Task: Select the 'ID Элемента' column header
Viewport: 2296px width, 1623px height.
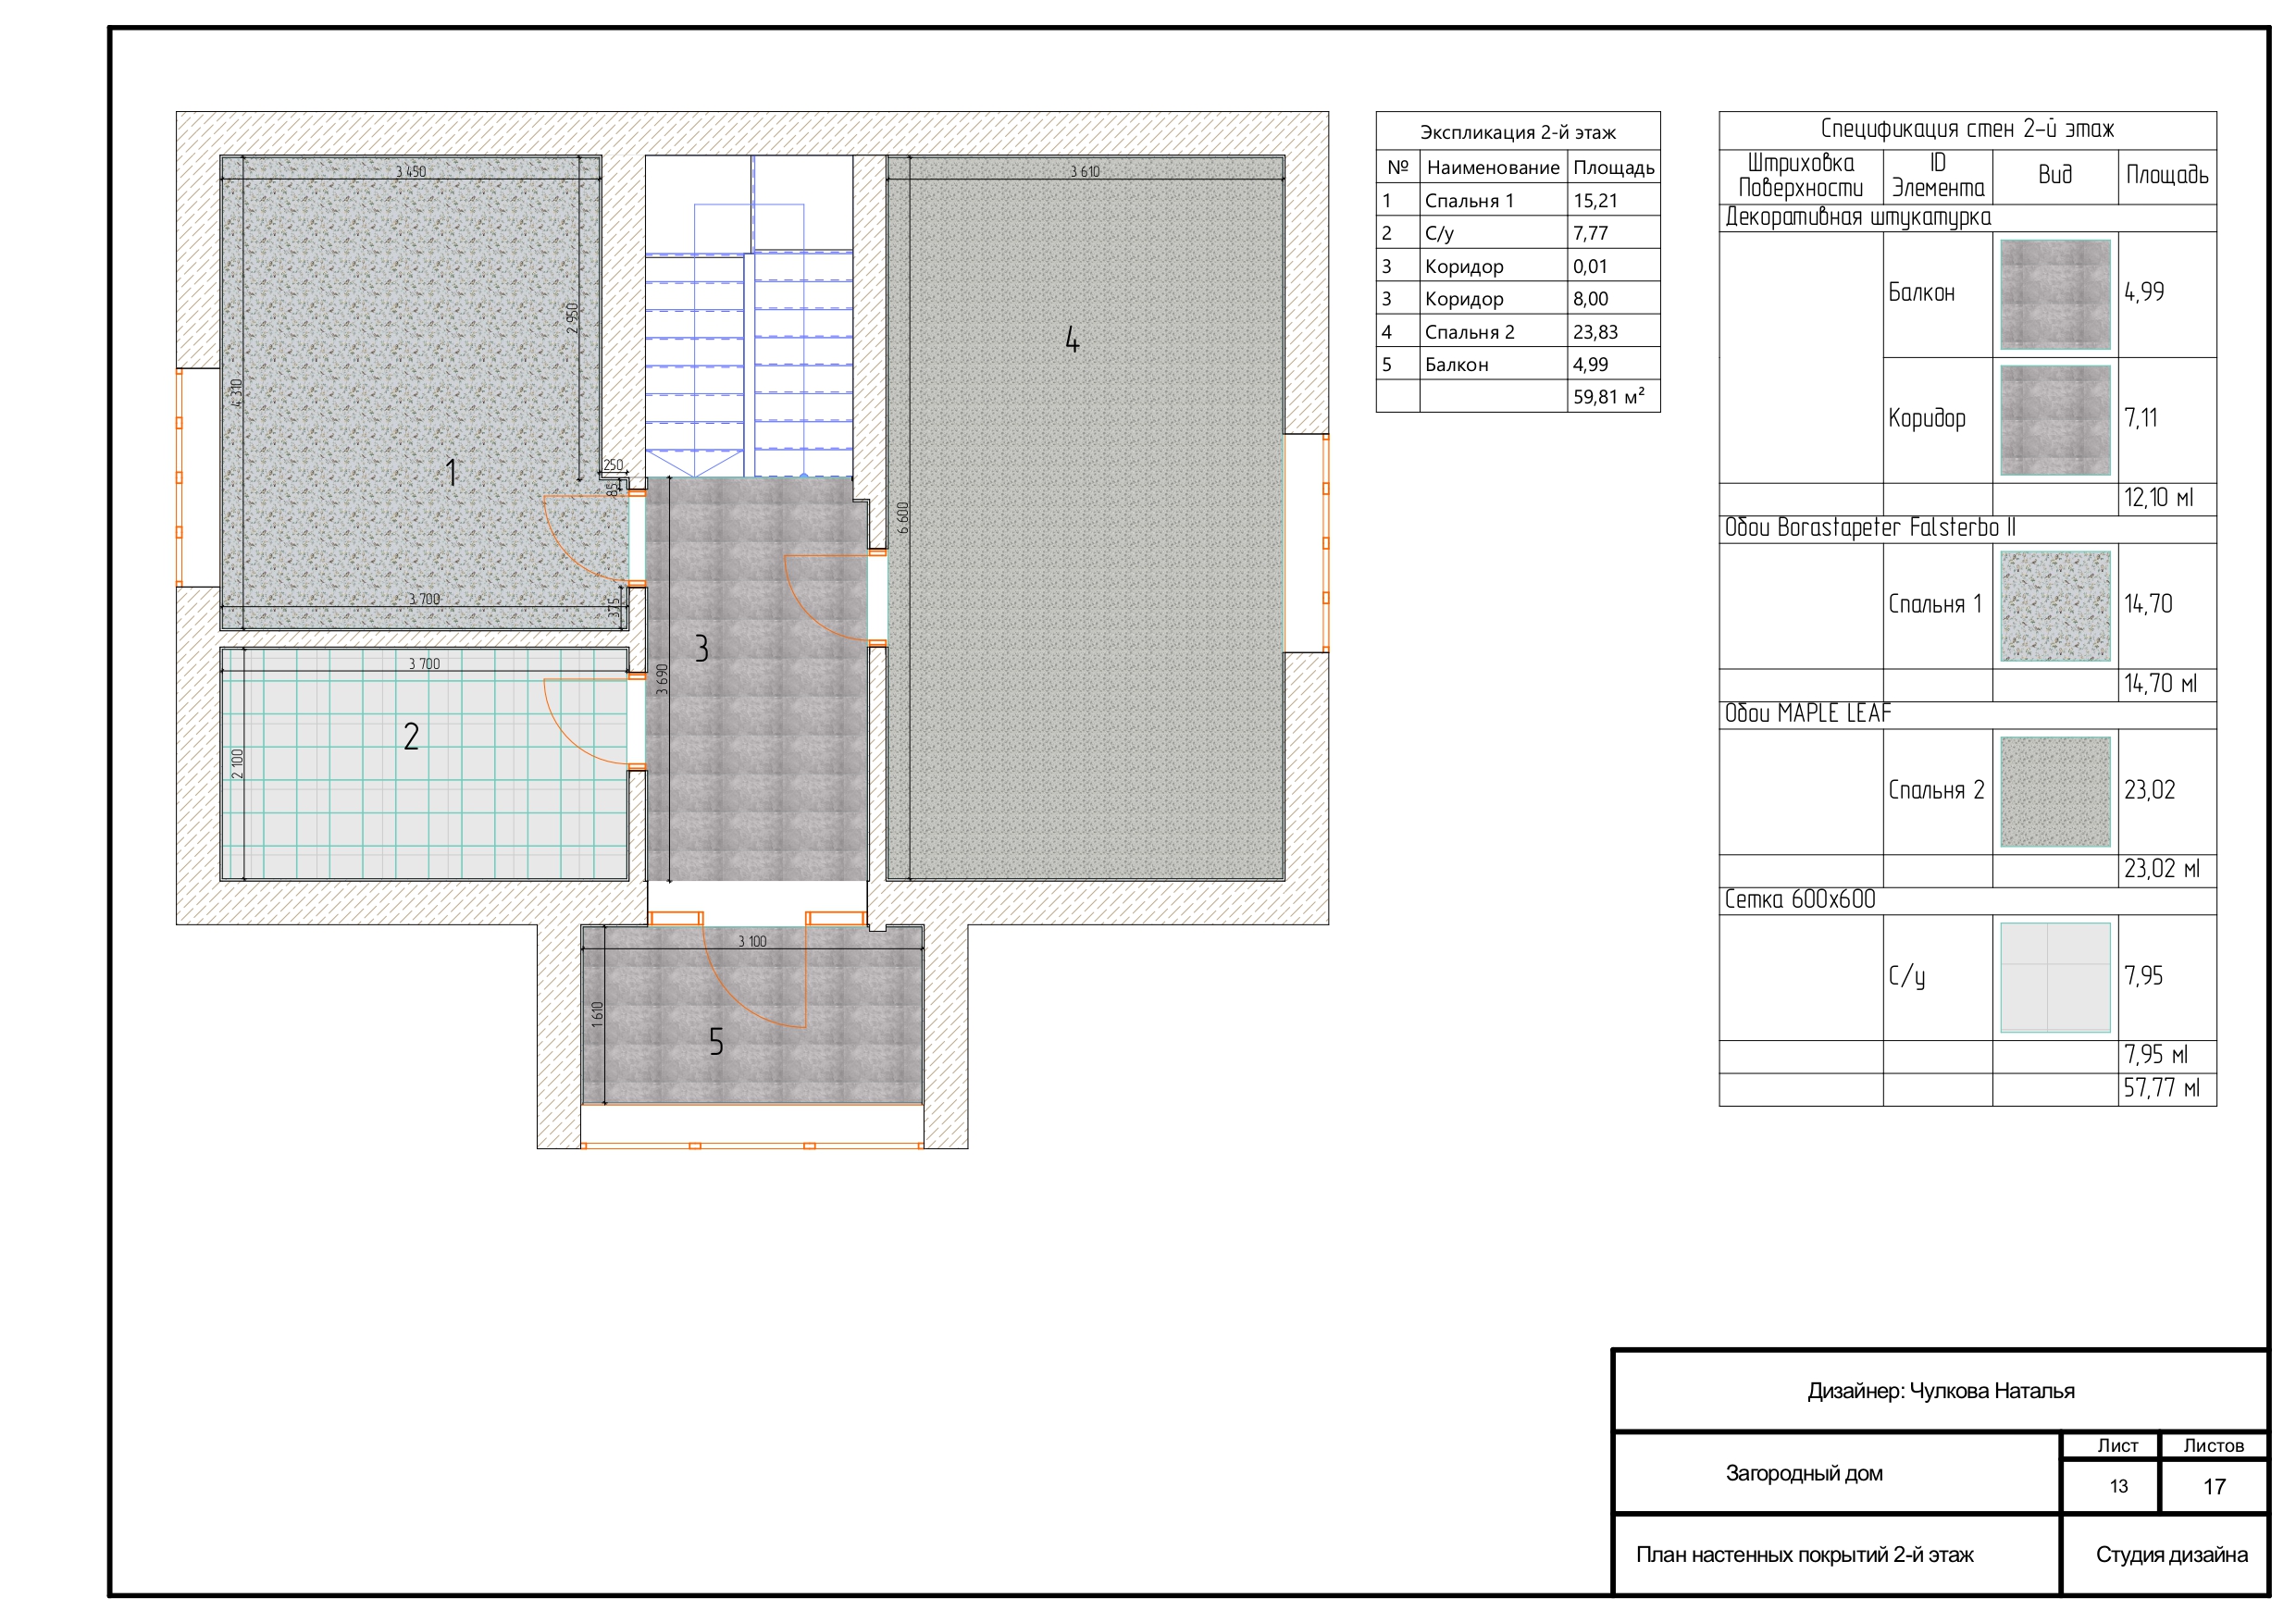Action: point(1937,176)
